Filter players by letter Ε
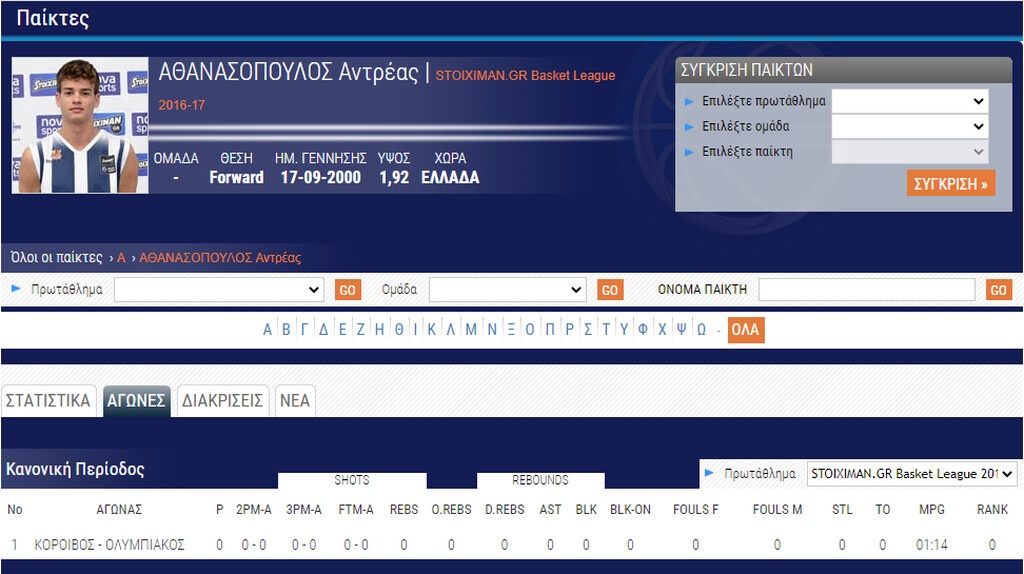Screen dimensions: 1024x574 click(x=342, y=330)
